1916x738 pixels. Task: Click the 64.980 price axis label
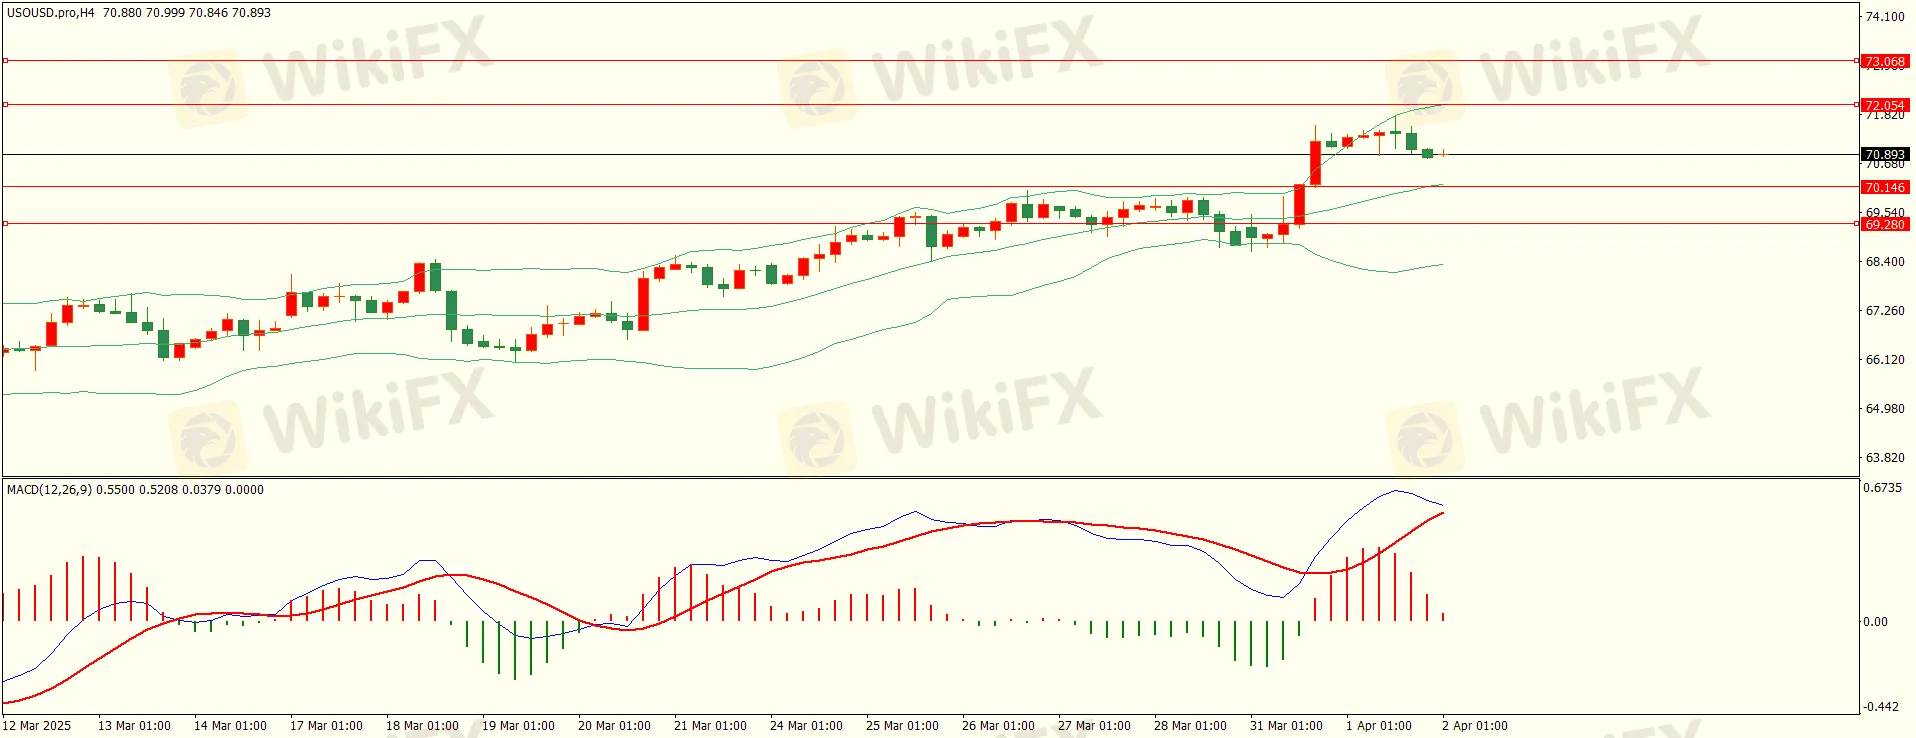[1885, 409]
